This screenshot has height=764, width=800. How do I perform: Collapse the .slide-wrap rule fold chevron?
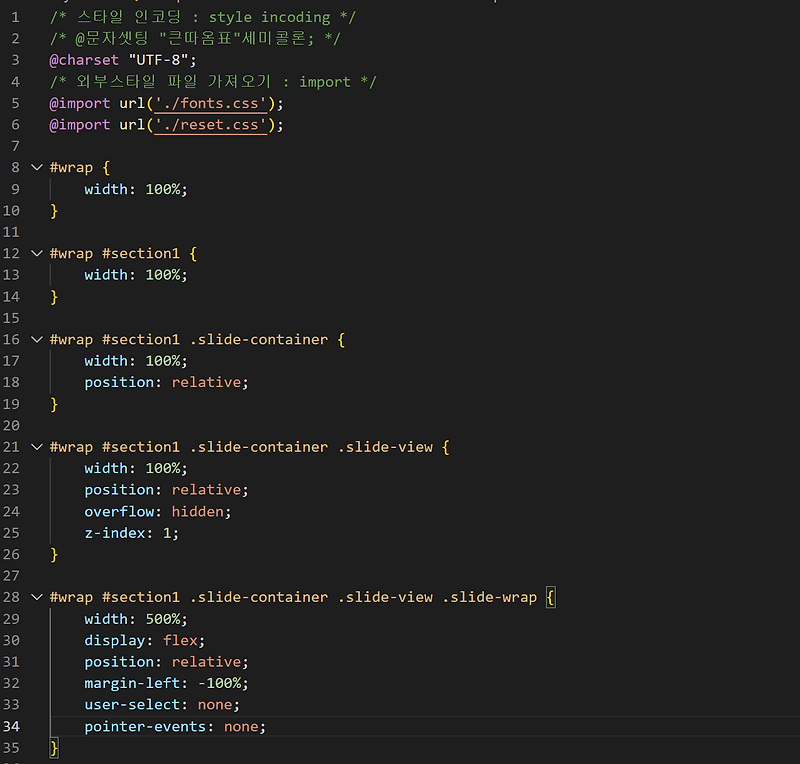[36, 596]
